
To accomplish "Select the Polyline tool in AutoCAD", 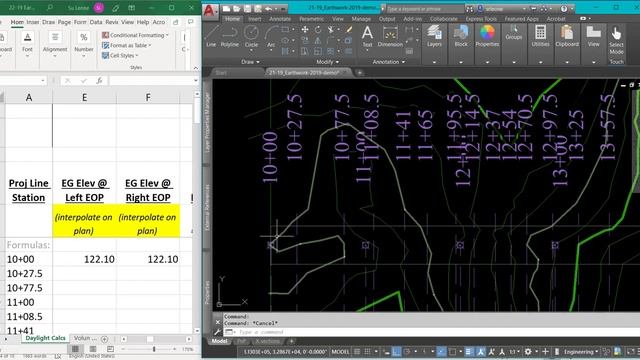I will pyautogui.click(x=229, y=36).
